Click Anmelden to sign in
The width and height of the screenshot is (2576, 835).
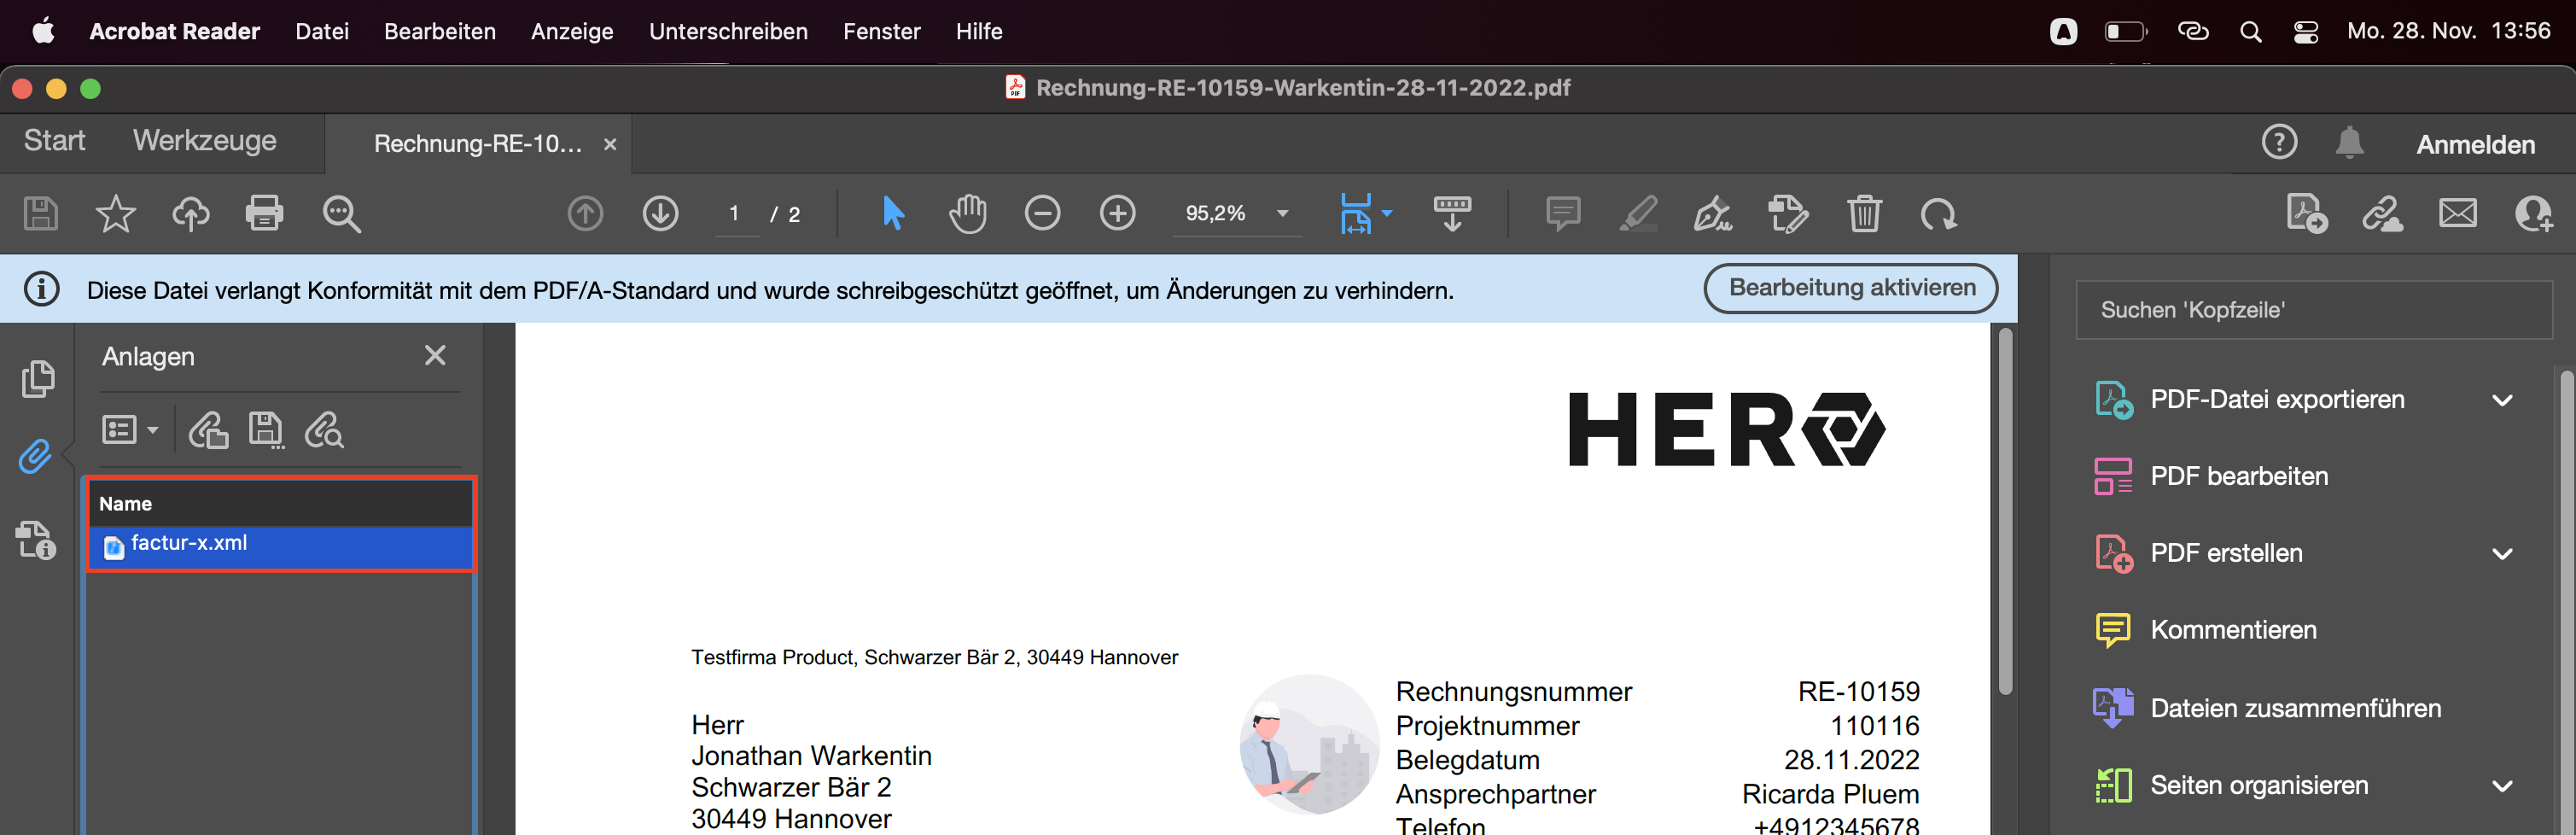[2475, 145]
